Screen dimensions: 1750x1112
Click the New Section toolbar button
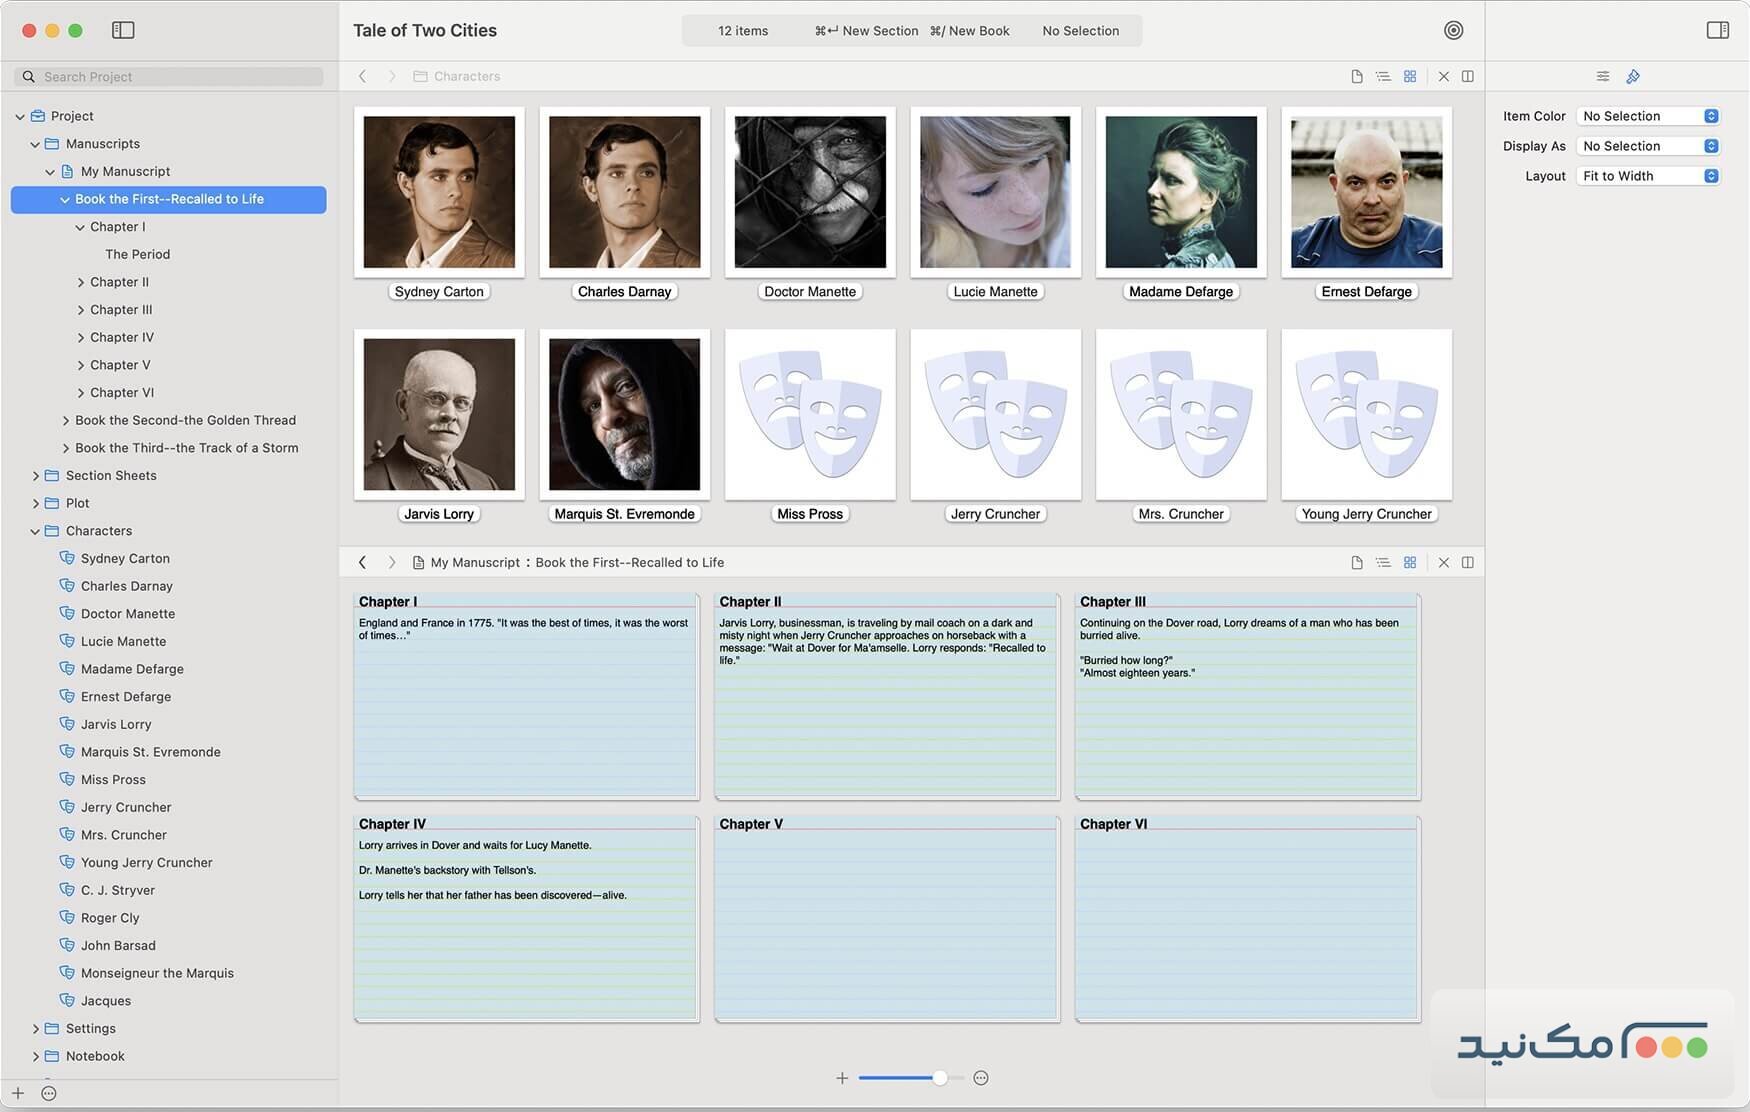(x=867, y=31)
